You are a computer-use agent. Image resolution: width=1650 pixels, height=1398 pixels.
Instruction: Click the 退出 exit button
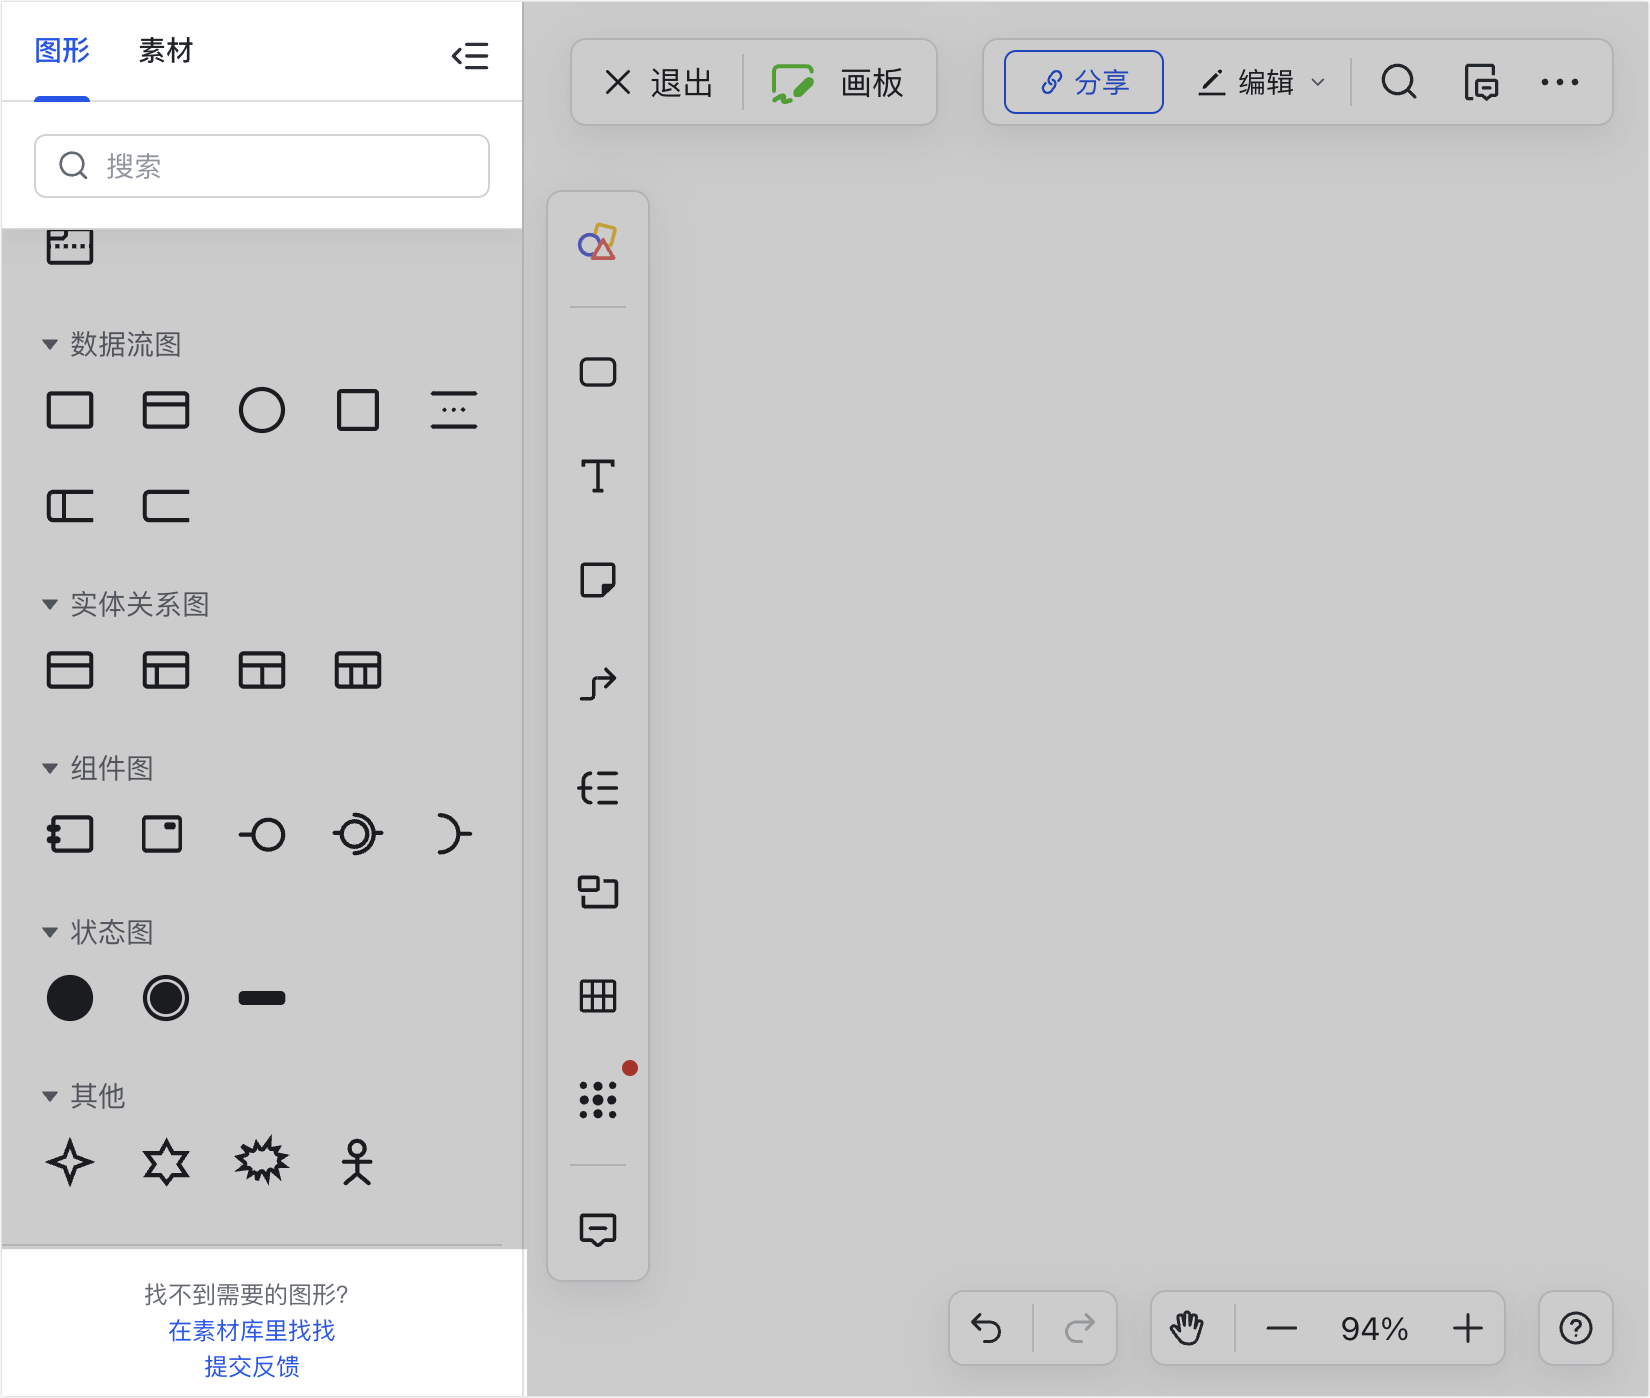click(x=658, y=83)
